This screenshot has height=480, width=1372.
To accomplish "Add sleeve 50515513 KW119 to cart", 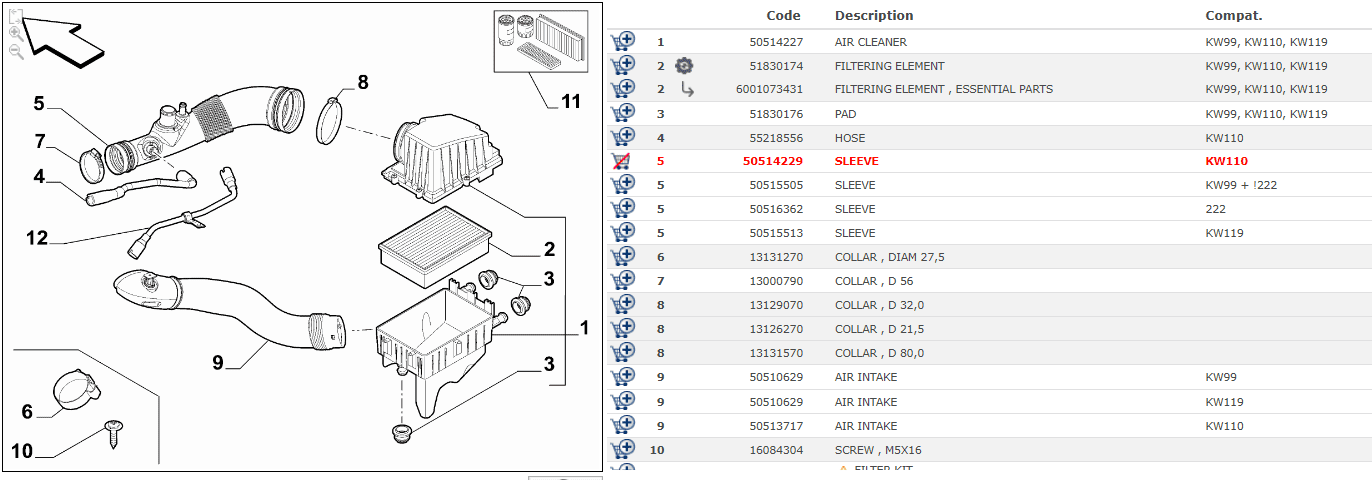I will point(622,233).
